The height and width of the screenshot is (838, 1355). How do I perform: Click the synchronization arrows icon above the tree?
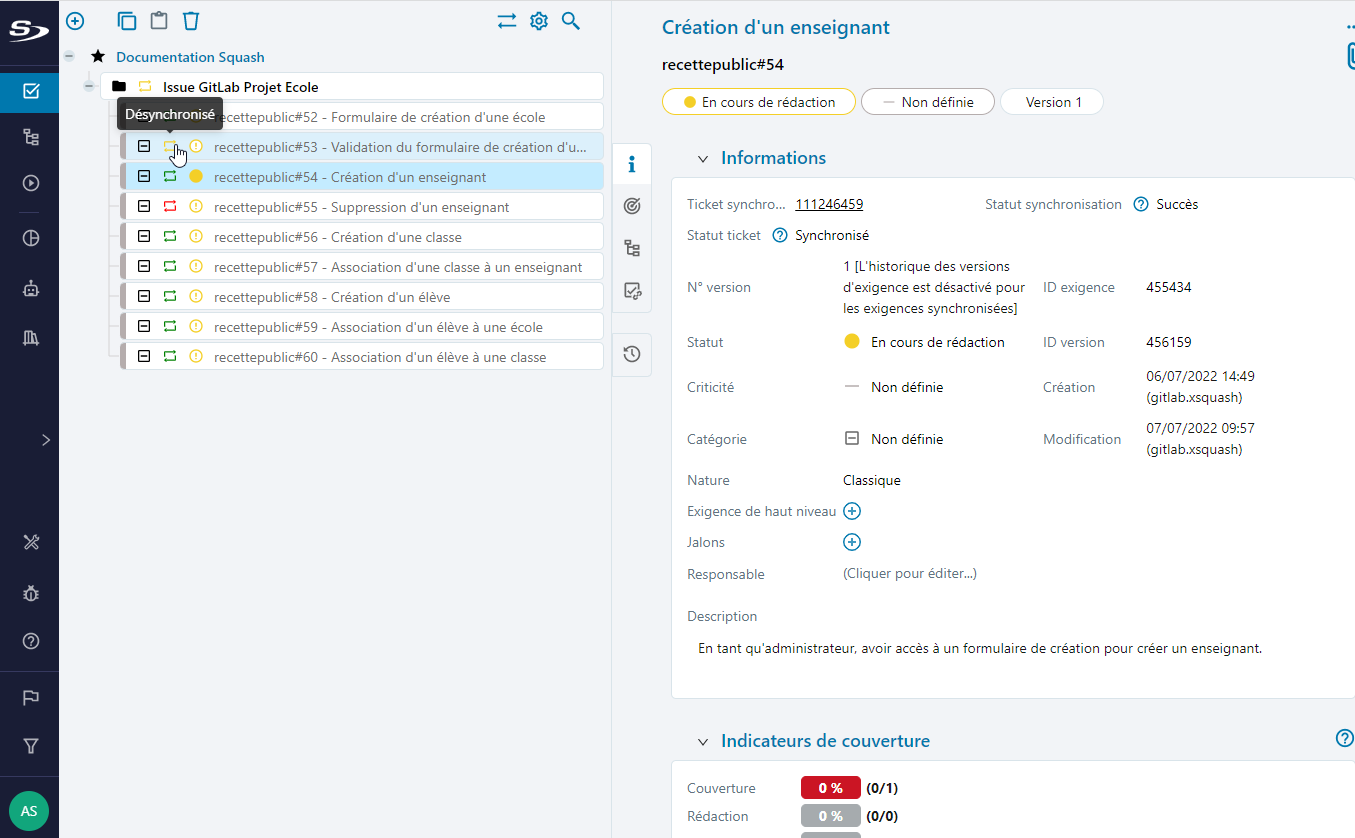(506, 20)
